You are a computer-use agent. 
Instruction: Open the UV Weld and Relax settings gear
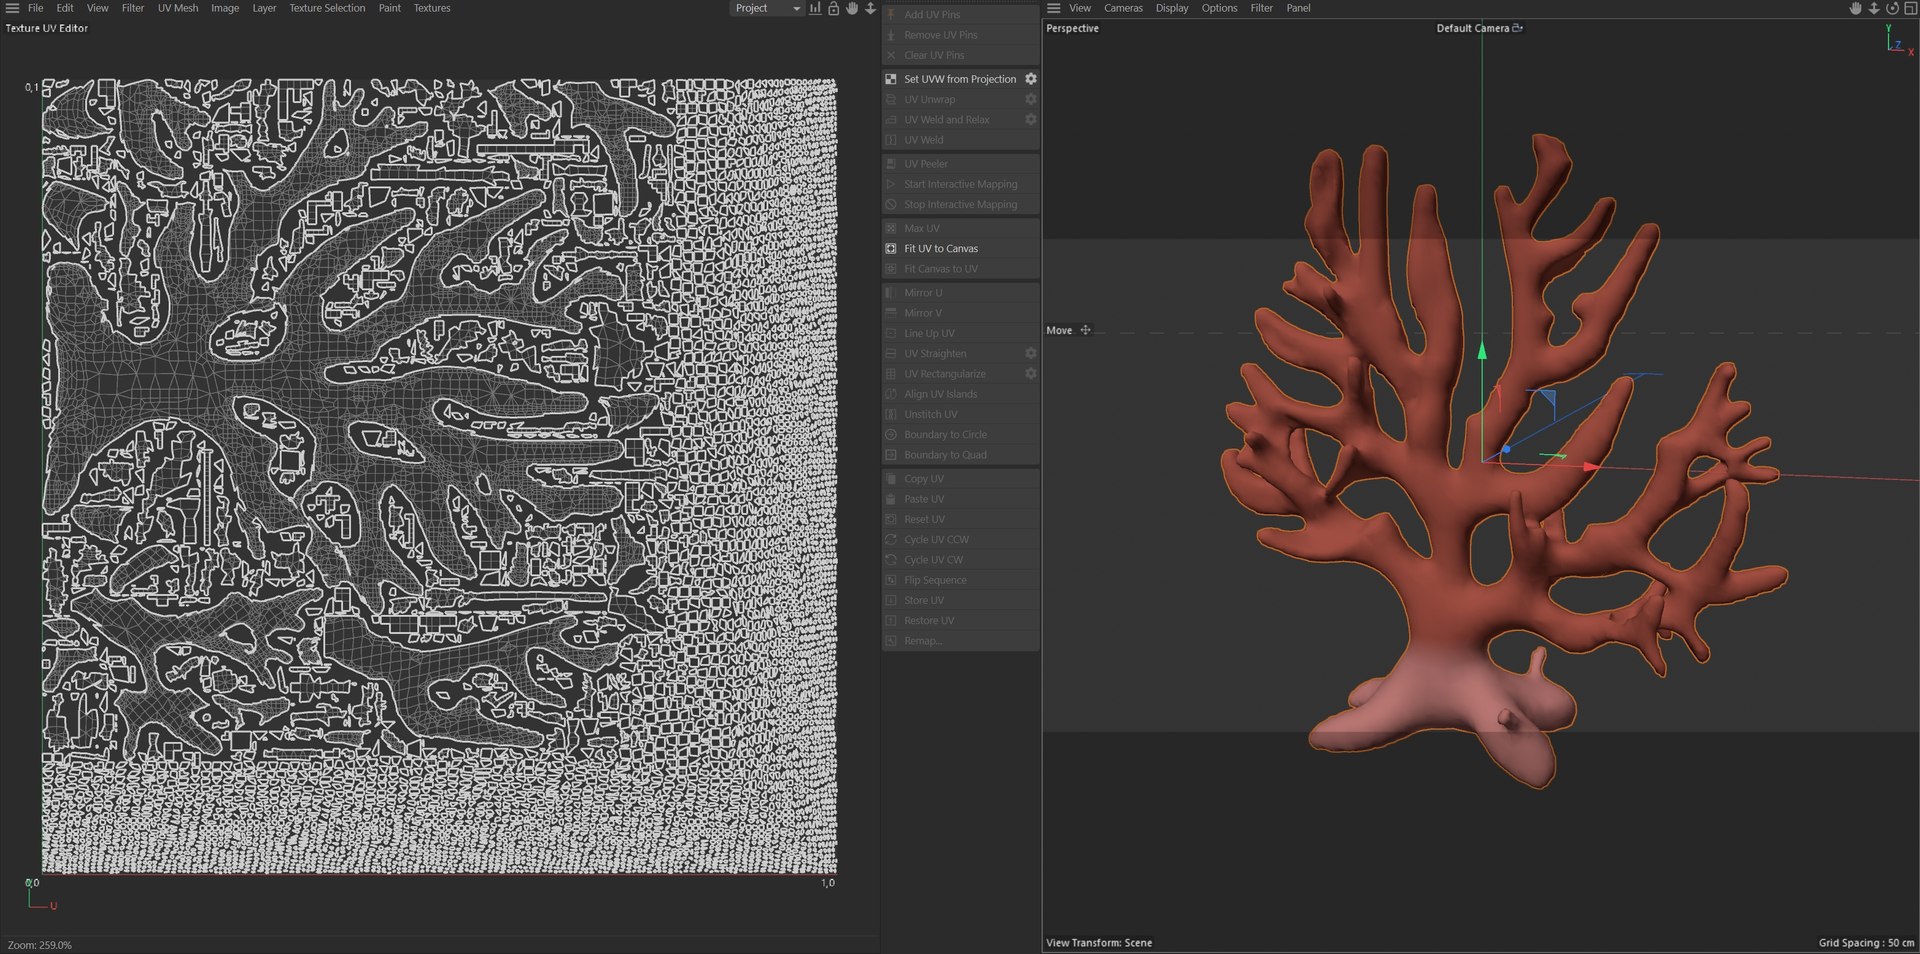pyautogui.click(x=1030, y=119)
